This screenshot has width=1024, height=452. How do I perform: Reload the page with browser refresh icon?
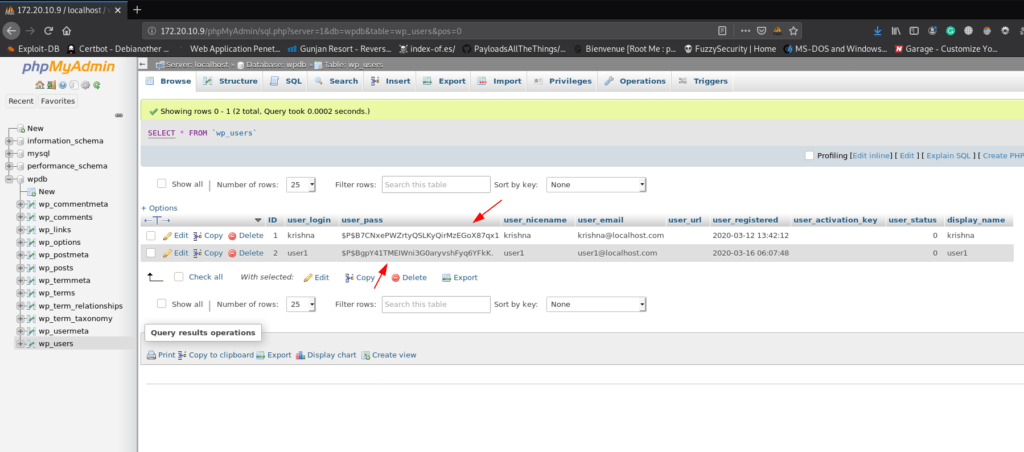pyautogui.click(x=48, y=30)
